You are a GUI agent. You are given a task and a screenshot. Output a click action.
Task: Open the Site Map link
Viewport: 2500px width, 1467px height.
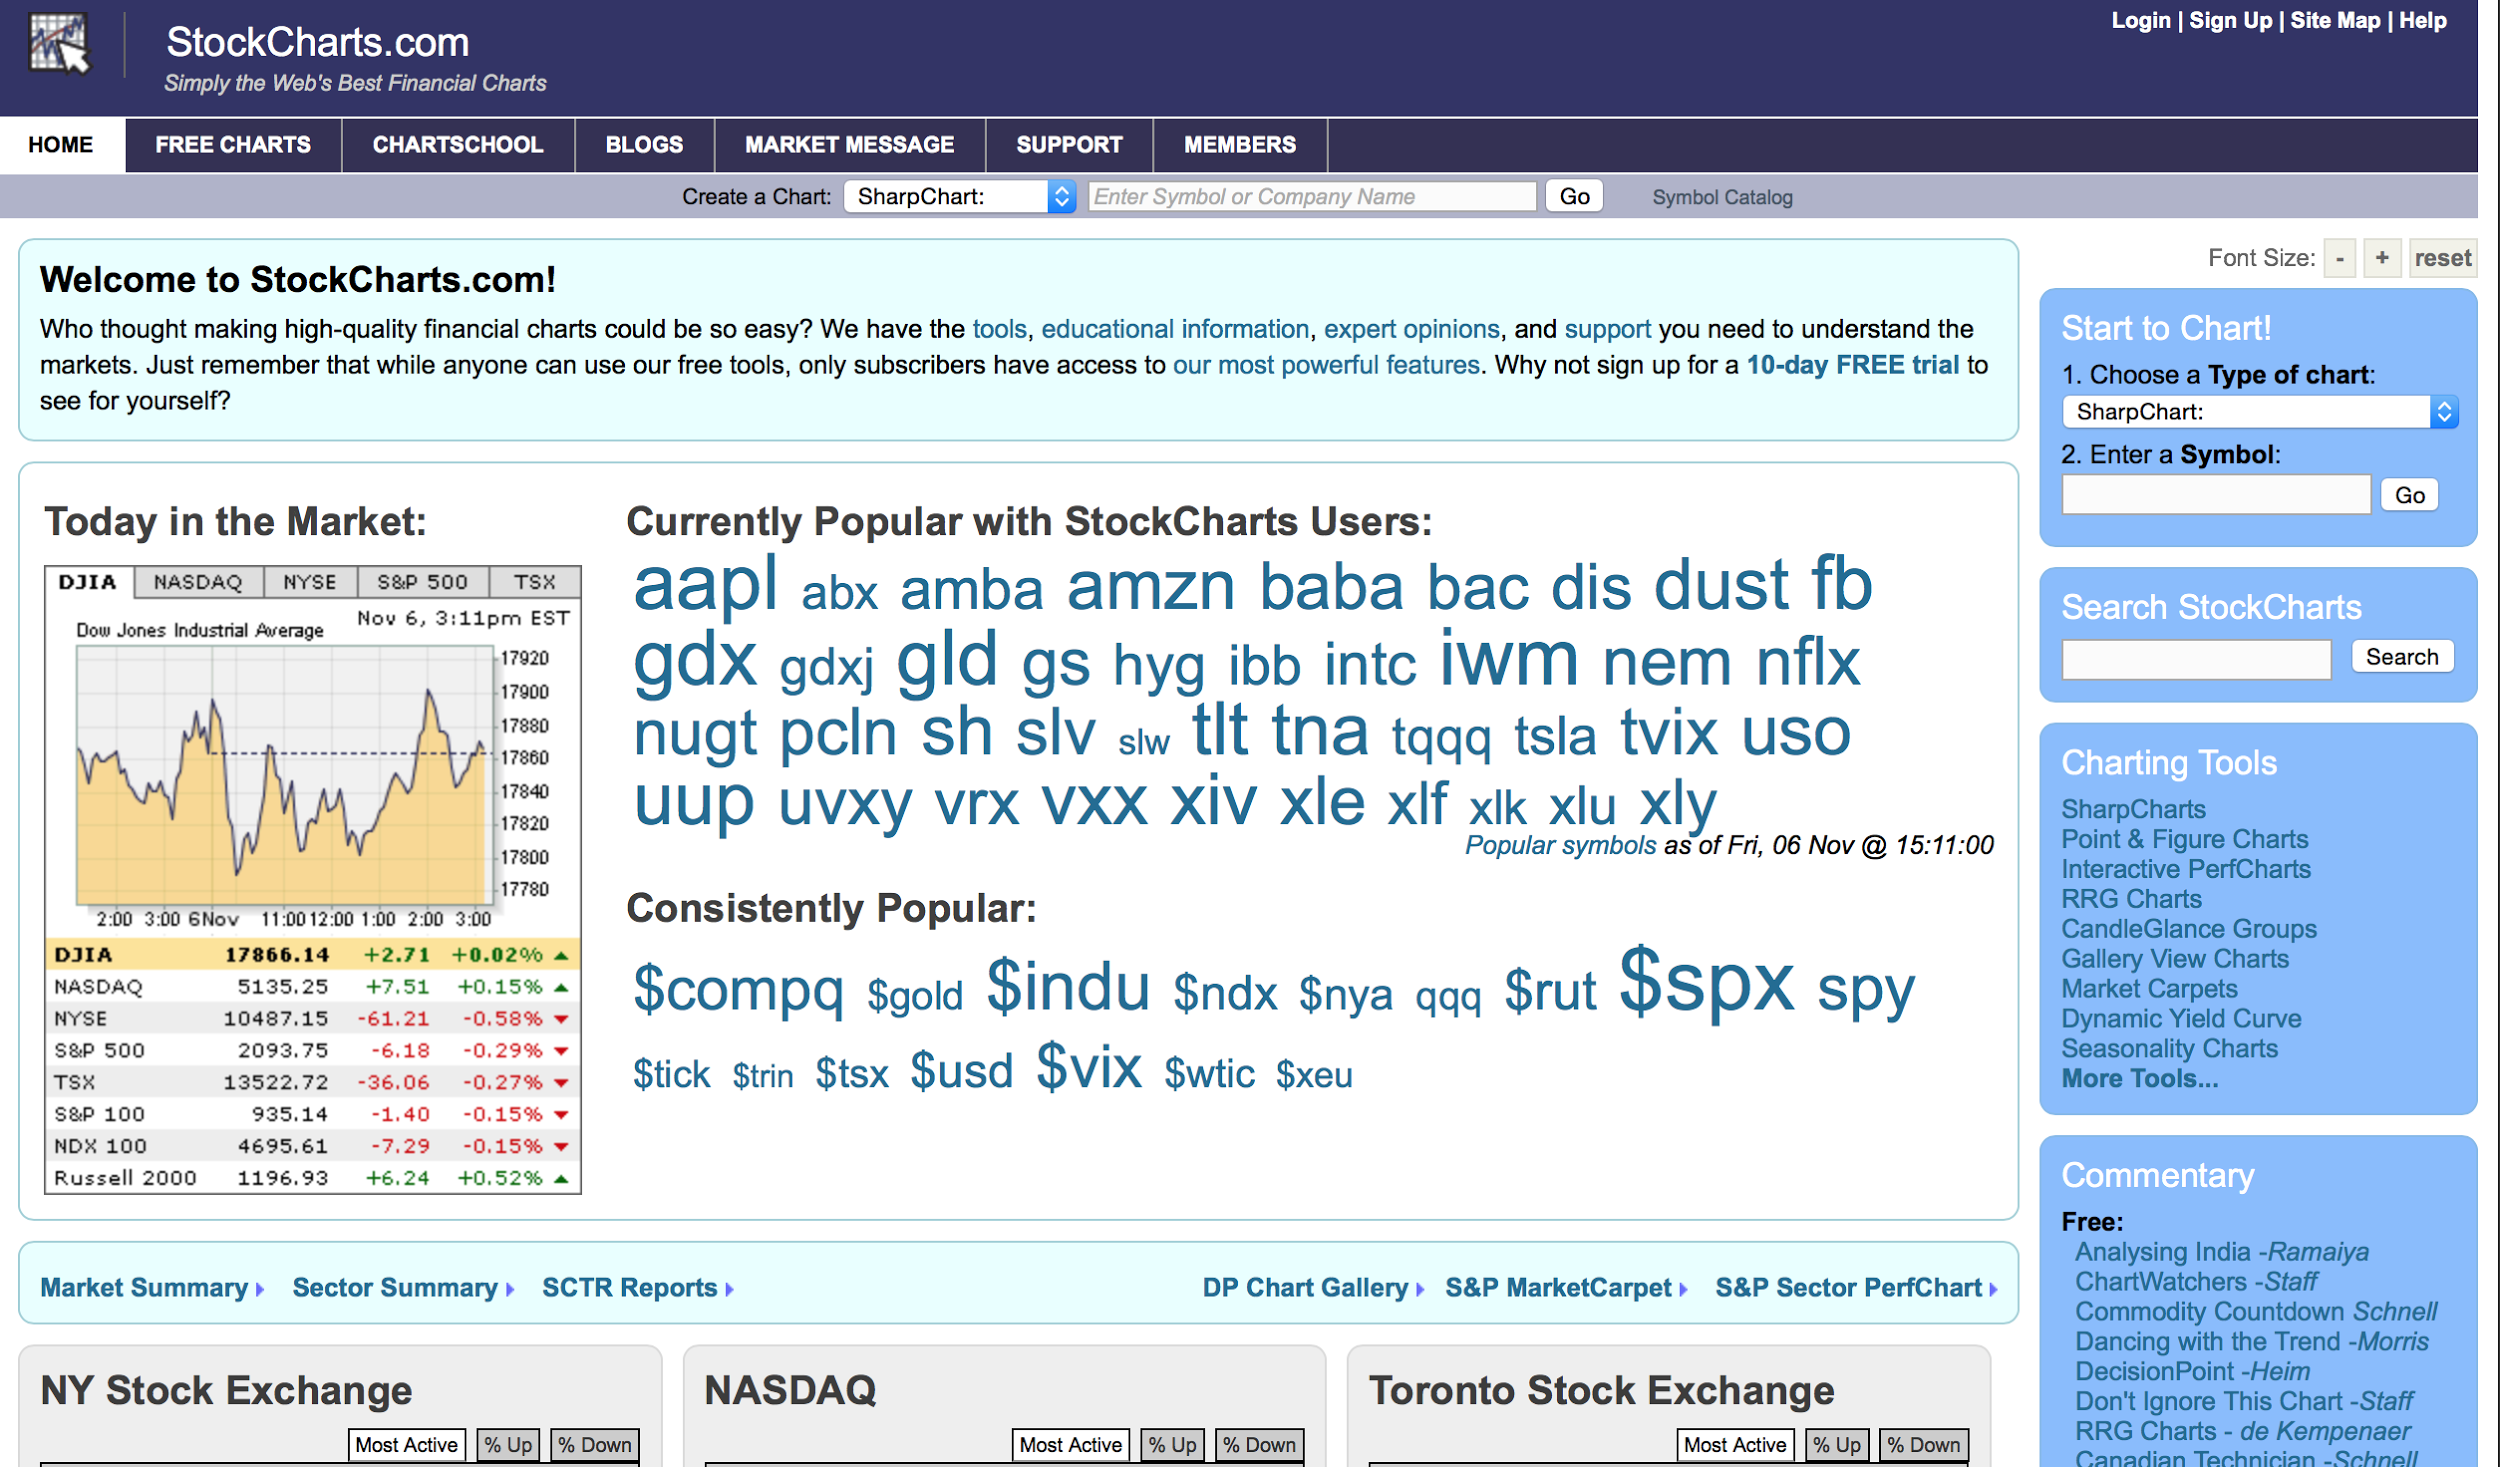(x=2335, y=21)
